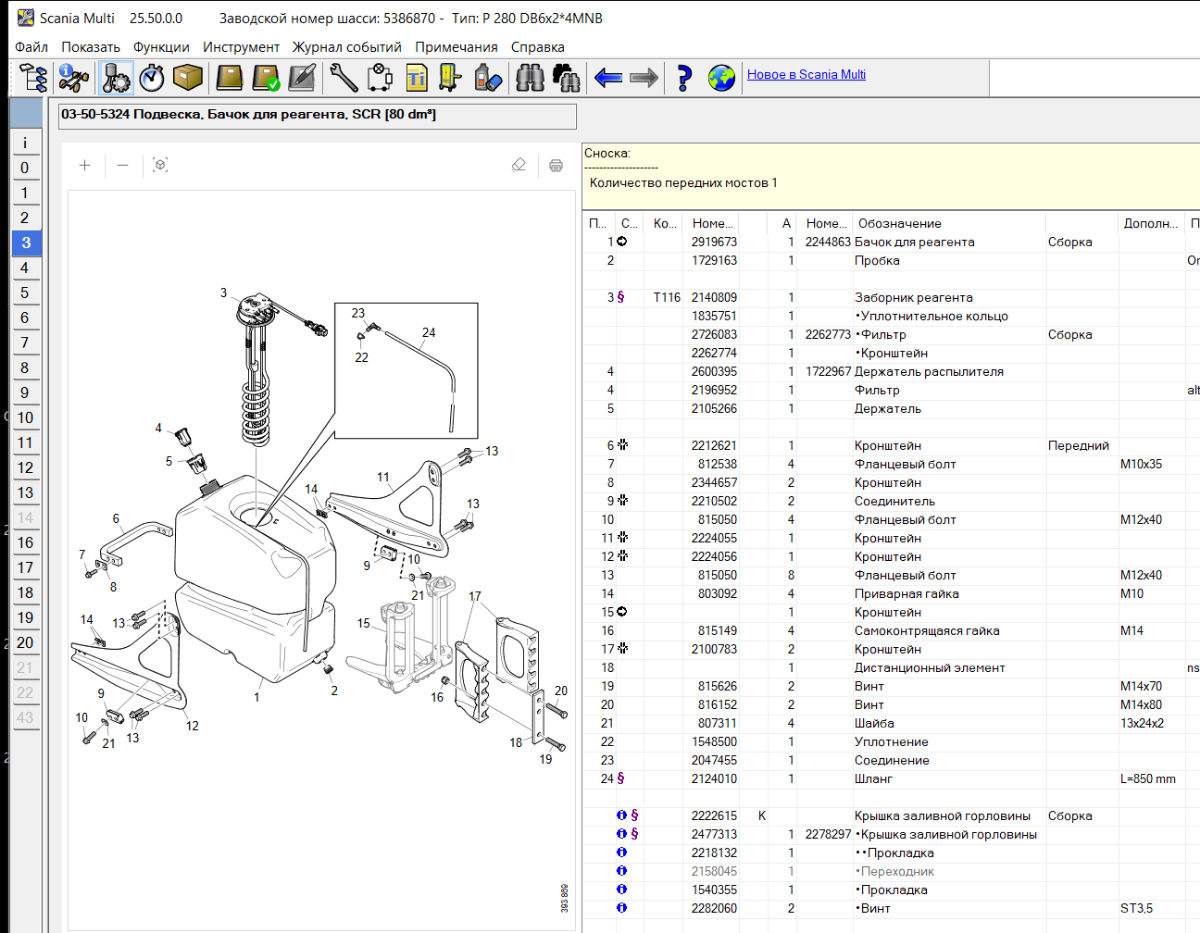Select the piston and gear parts icon
This screenshot has height=933, width=1200.
point(116,77)
